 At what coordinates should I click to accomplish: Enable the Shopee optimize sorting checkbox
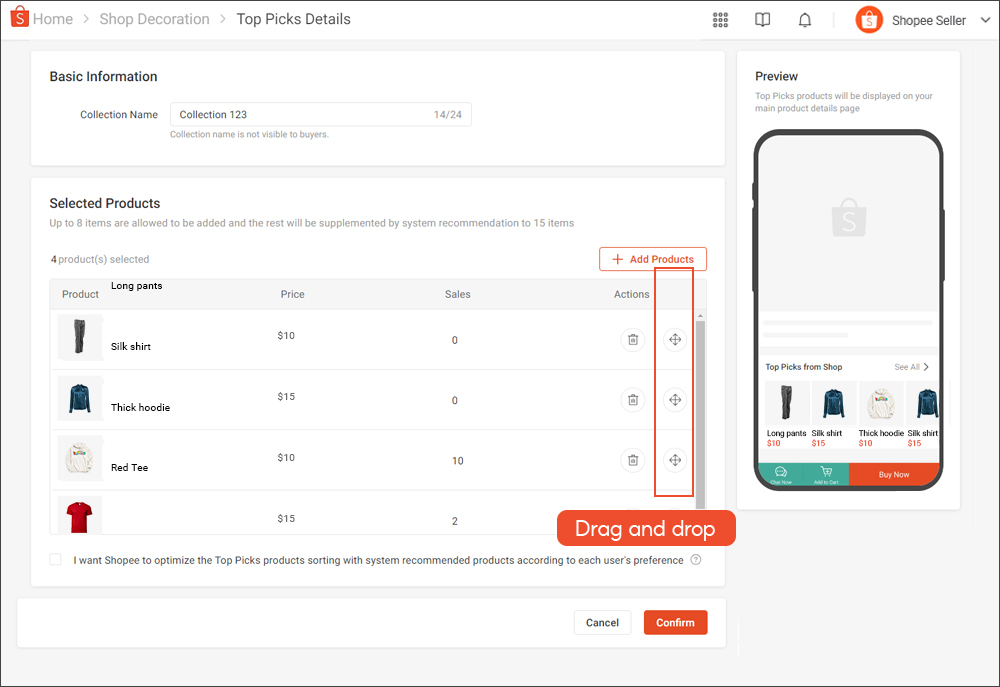pos(55,560)
